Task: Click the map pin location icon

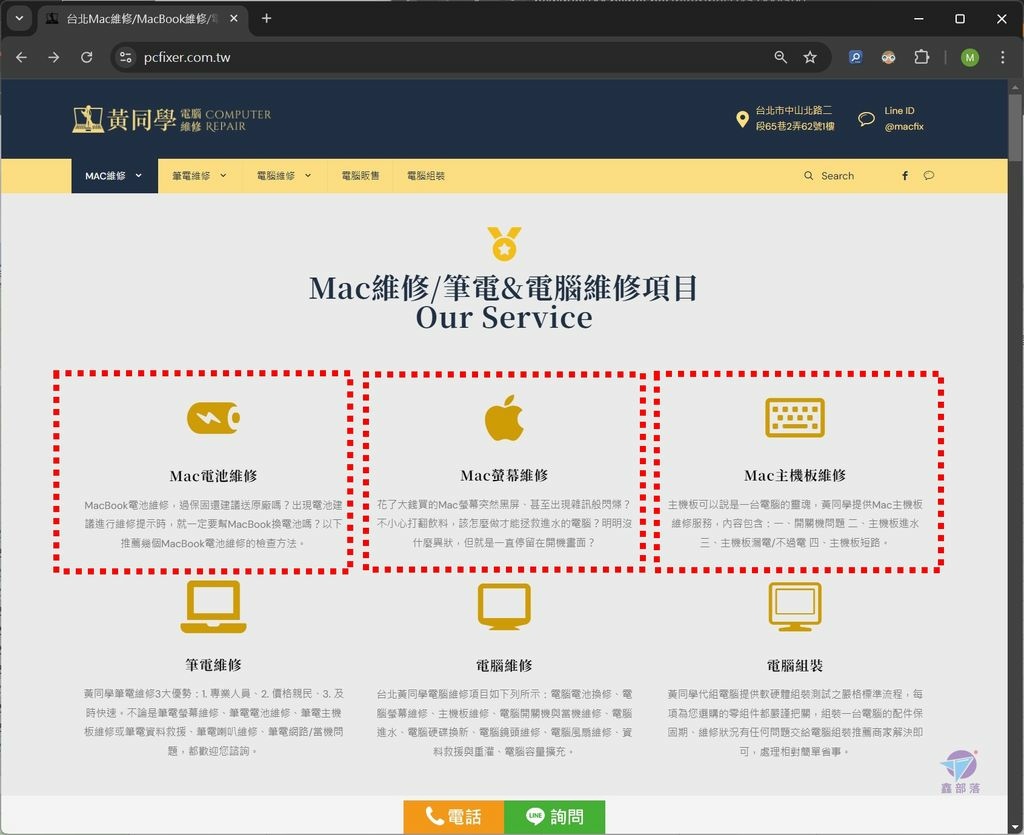Action: 742,119
